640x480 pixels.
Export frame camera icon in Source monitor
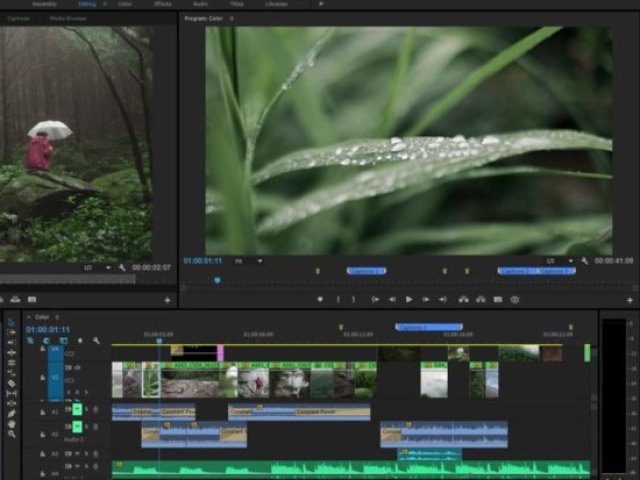click(x=32, y=300)
